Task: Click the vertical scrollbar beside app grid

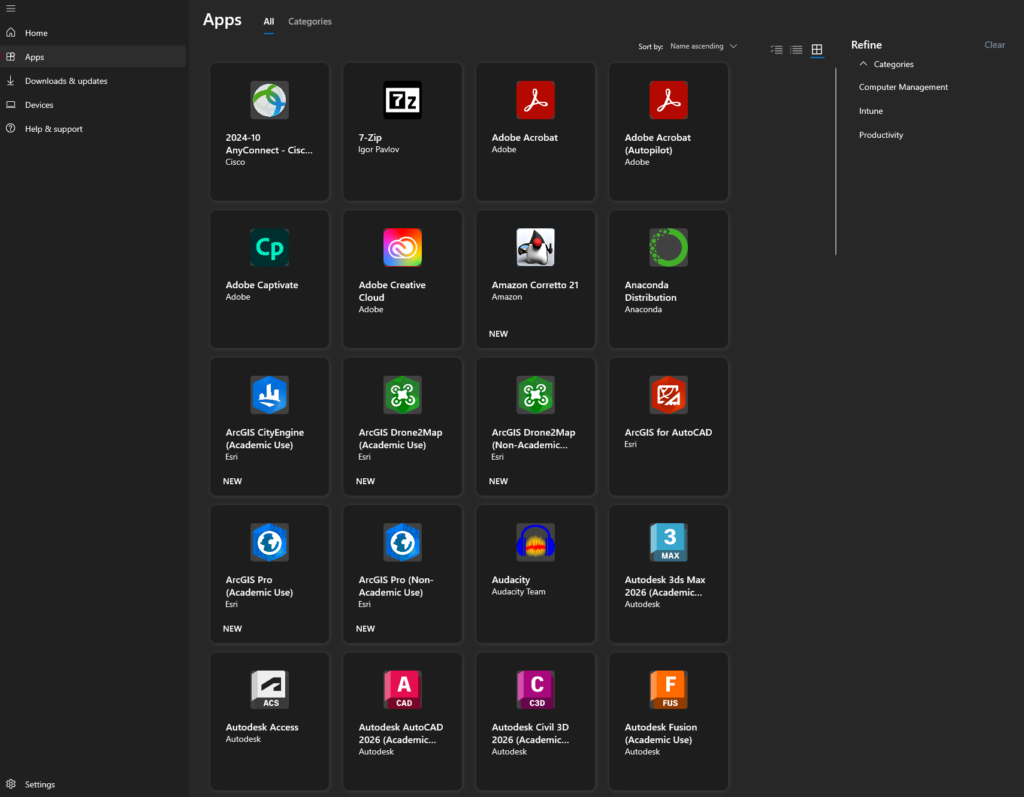Action: [836, 160]
